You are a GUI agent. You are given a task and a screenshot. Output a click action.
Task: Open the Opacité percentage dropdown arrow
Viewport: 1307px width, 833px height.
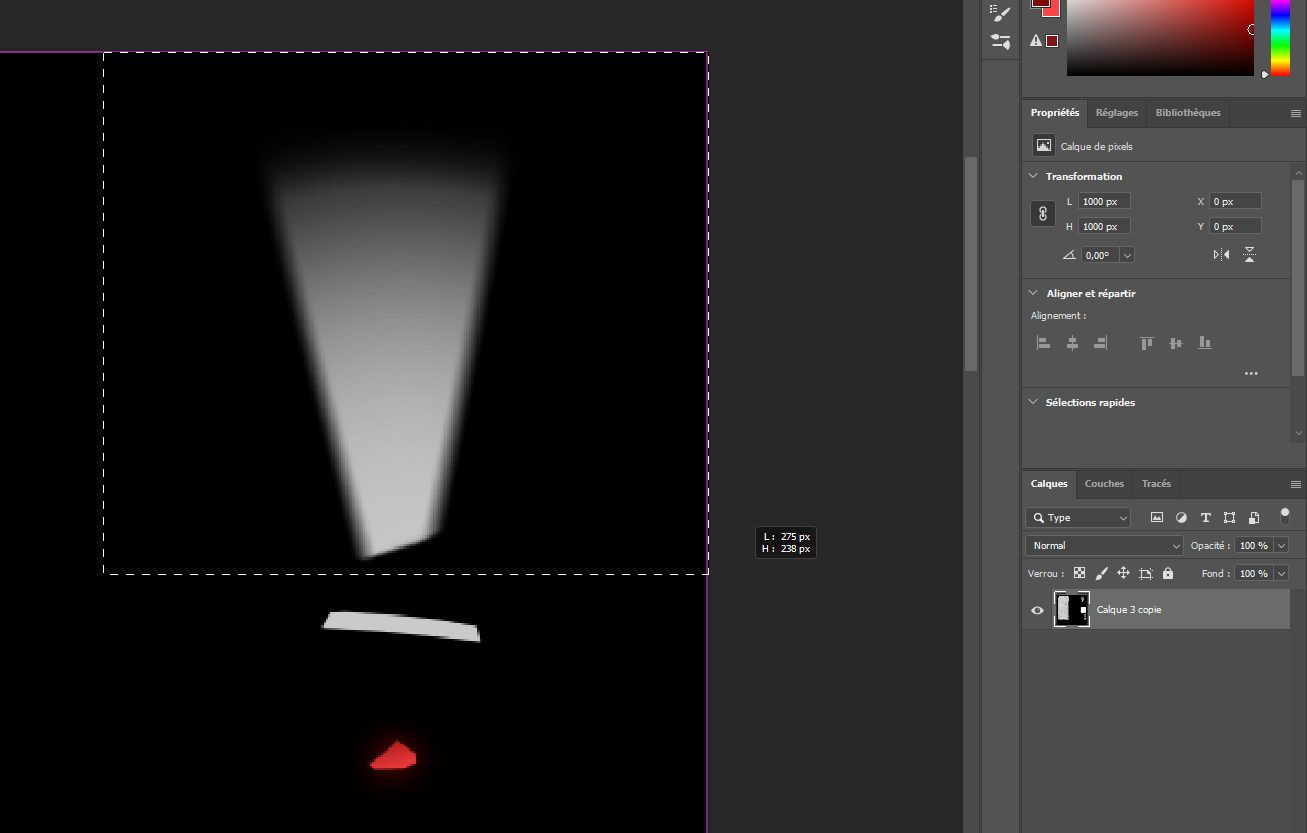click(x=1281, y=546)
